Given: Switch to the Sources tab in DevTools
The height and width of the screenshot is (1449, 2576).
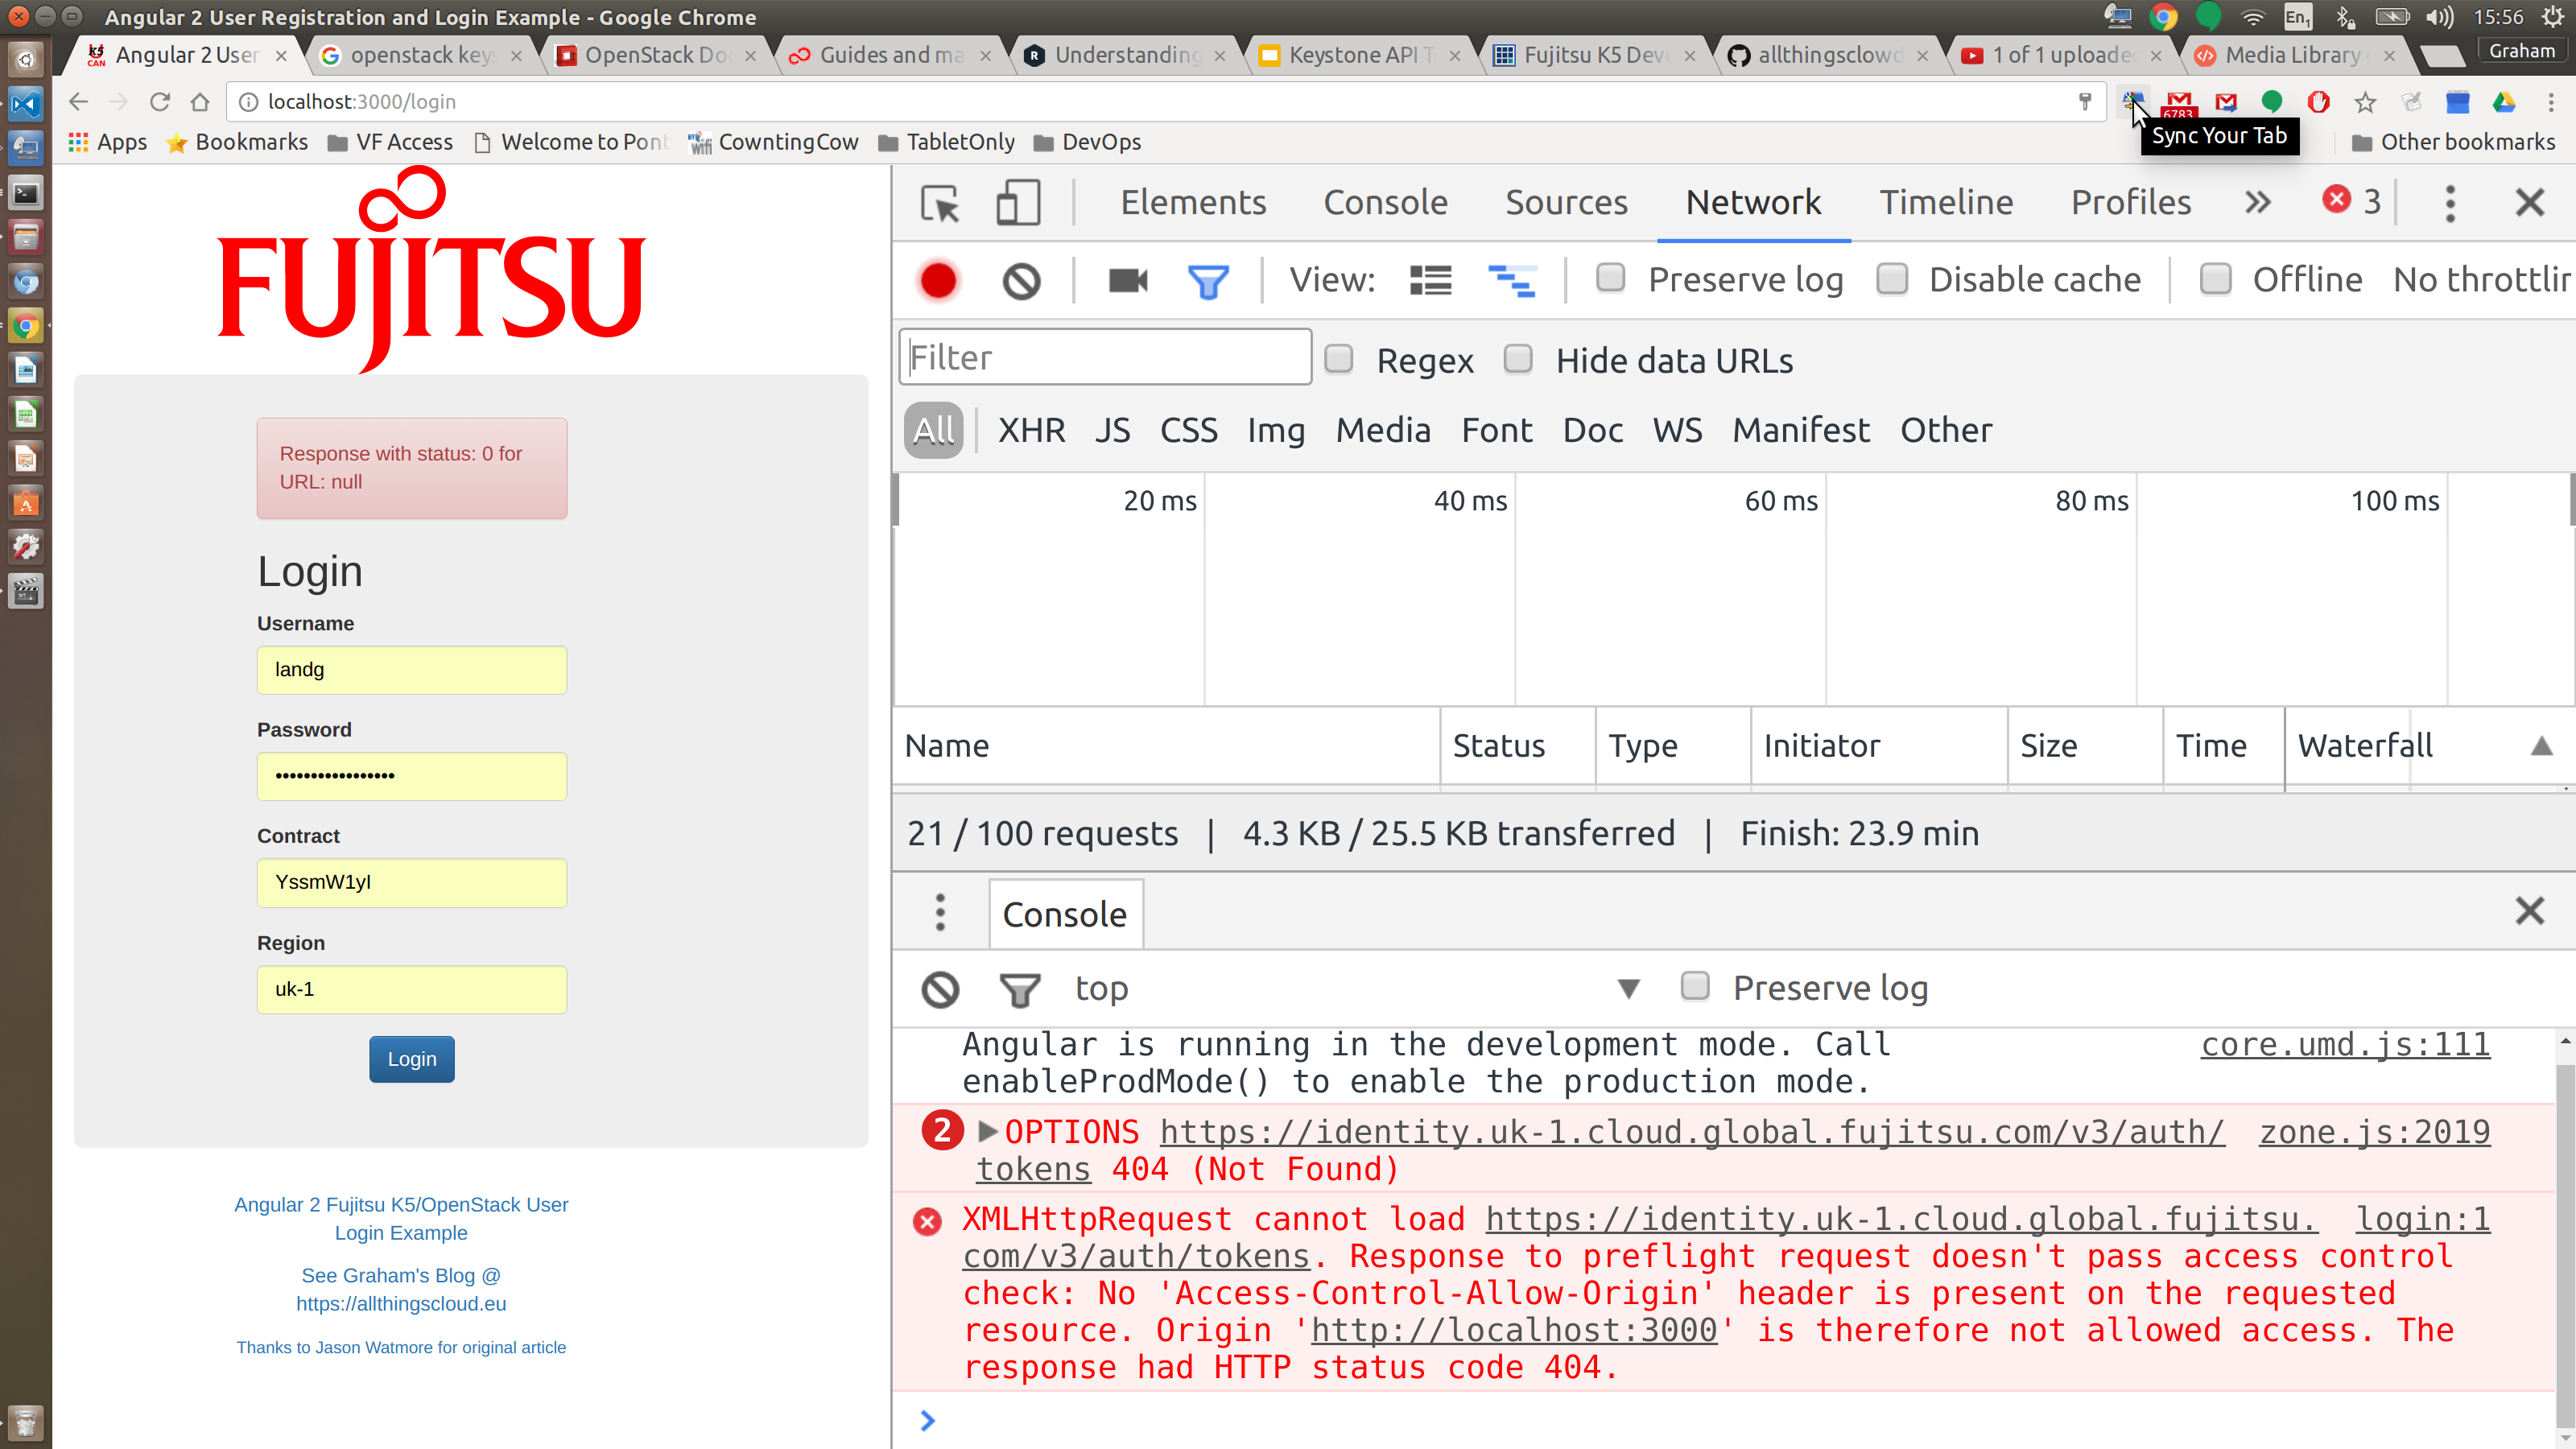Looking at the screenshot, I should coord(1566,203).
